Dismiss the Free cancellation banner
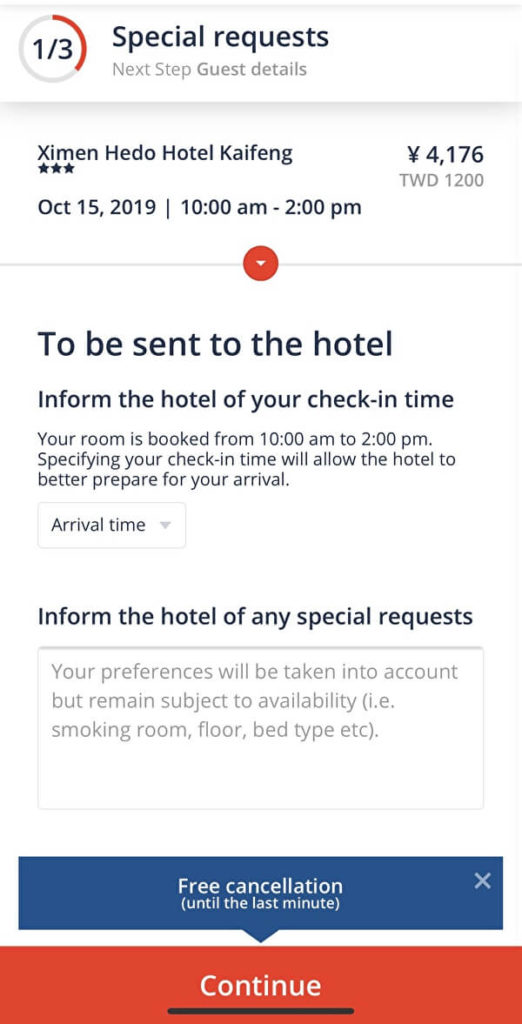 (x=482, y=881)
